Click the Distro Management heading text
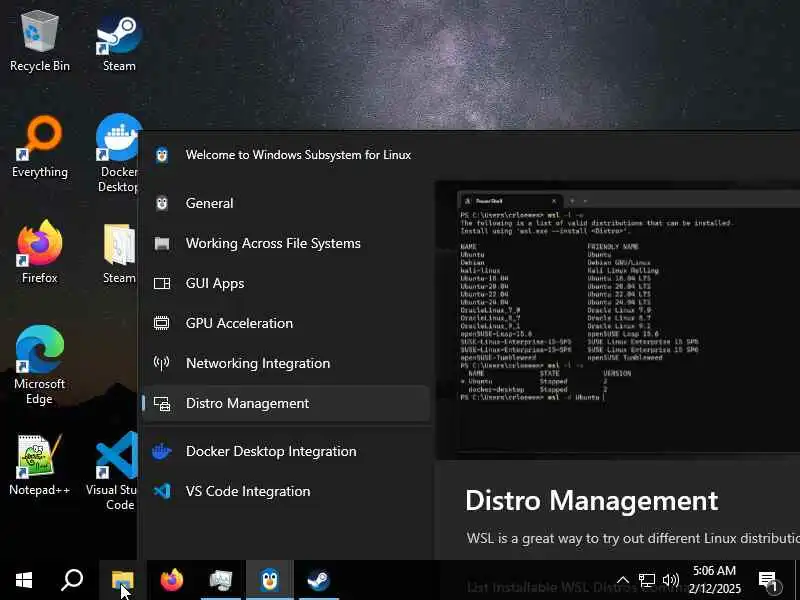 click(591, 501)
